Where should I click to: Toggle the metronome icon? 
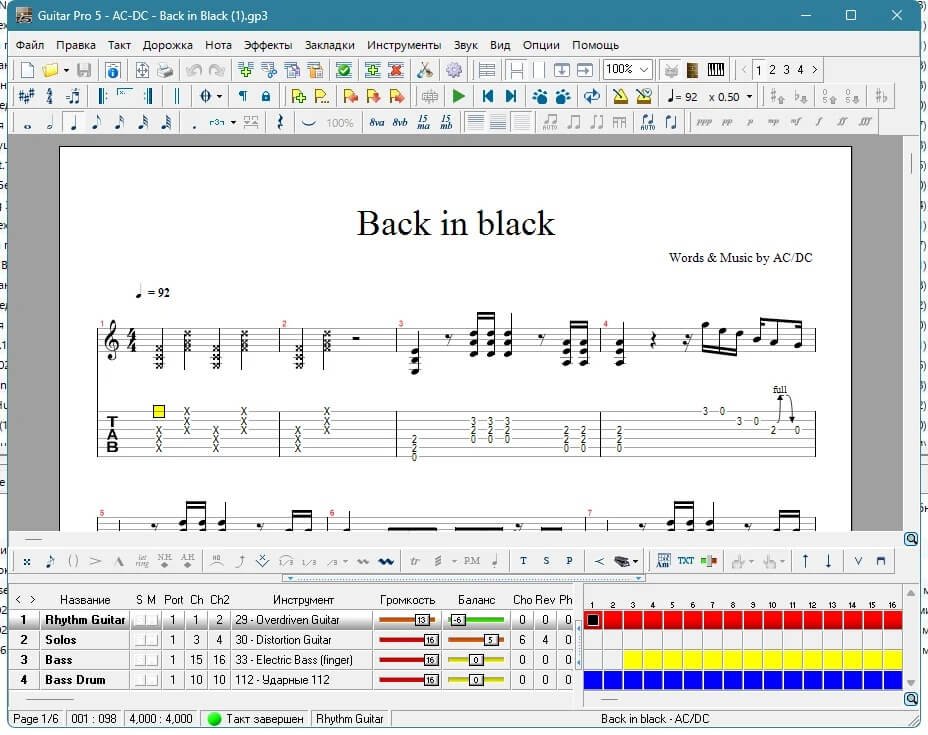[620, 96]
